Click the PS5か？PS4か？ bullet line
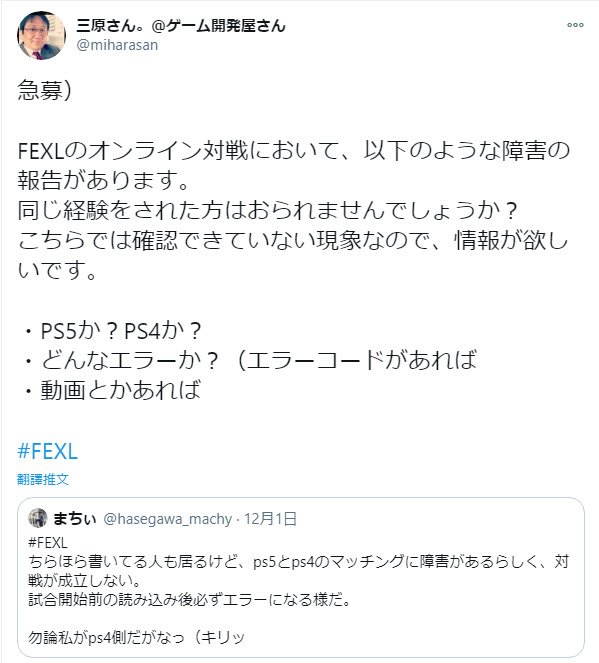The height and width of the screenshot is (663, 599). 113,331
